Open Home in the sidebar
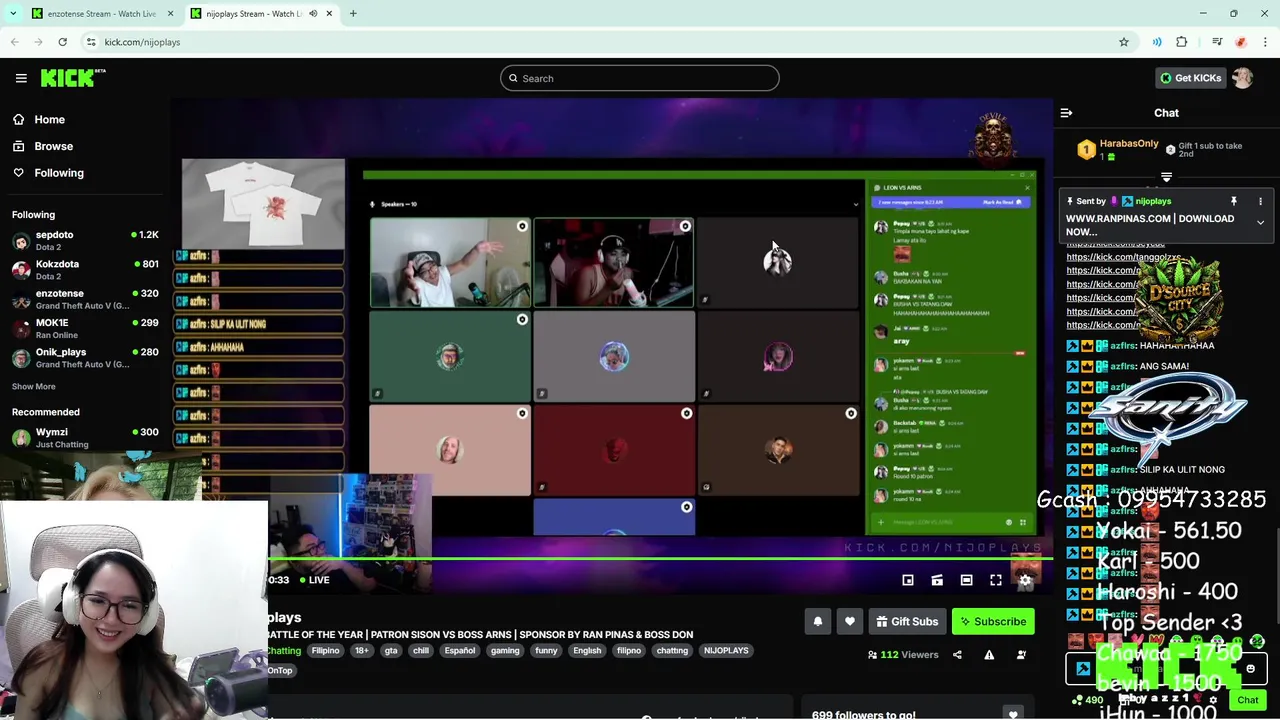The height and width of the screenshot is (720, 1280). (49, 119)
